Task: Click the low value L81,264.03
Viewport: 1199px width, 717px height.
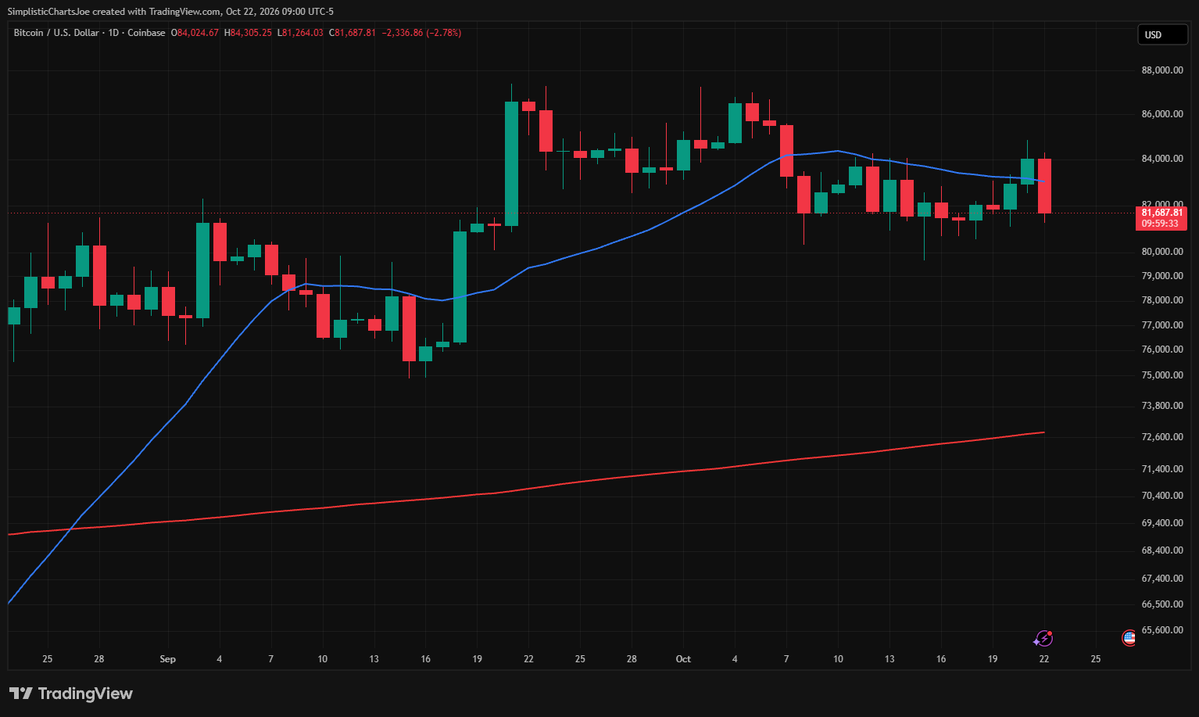Action: click(301, 33)
